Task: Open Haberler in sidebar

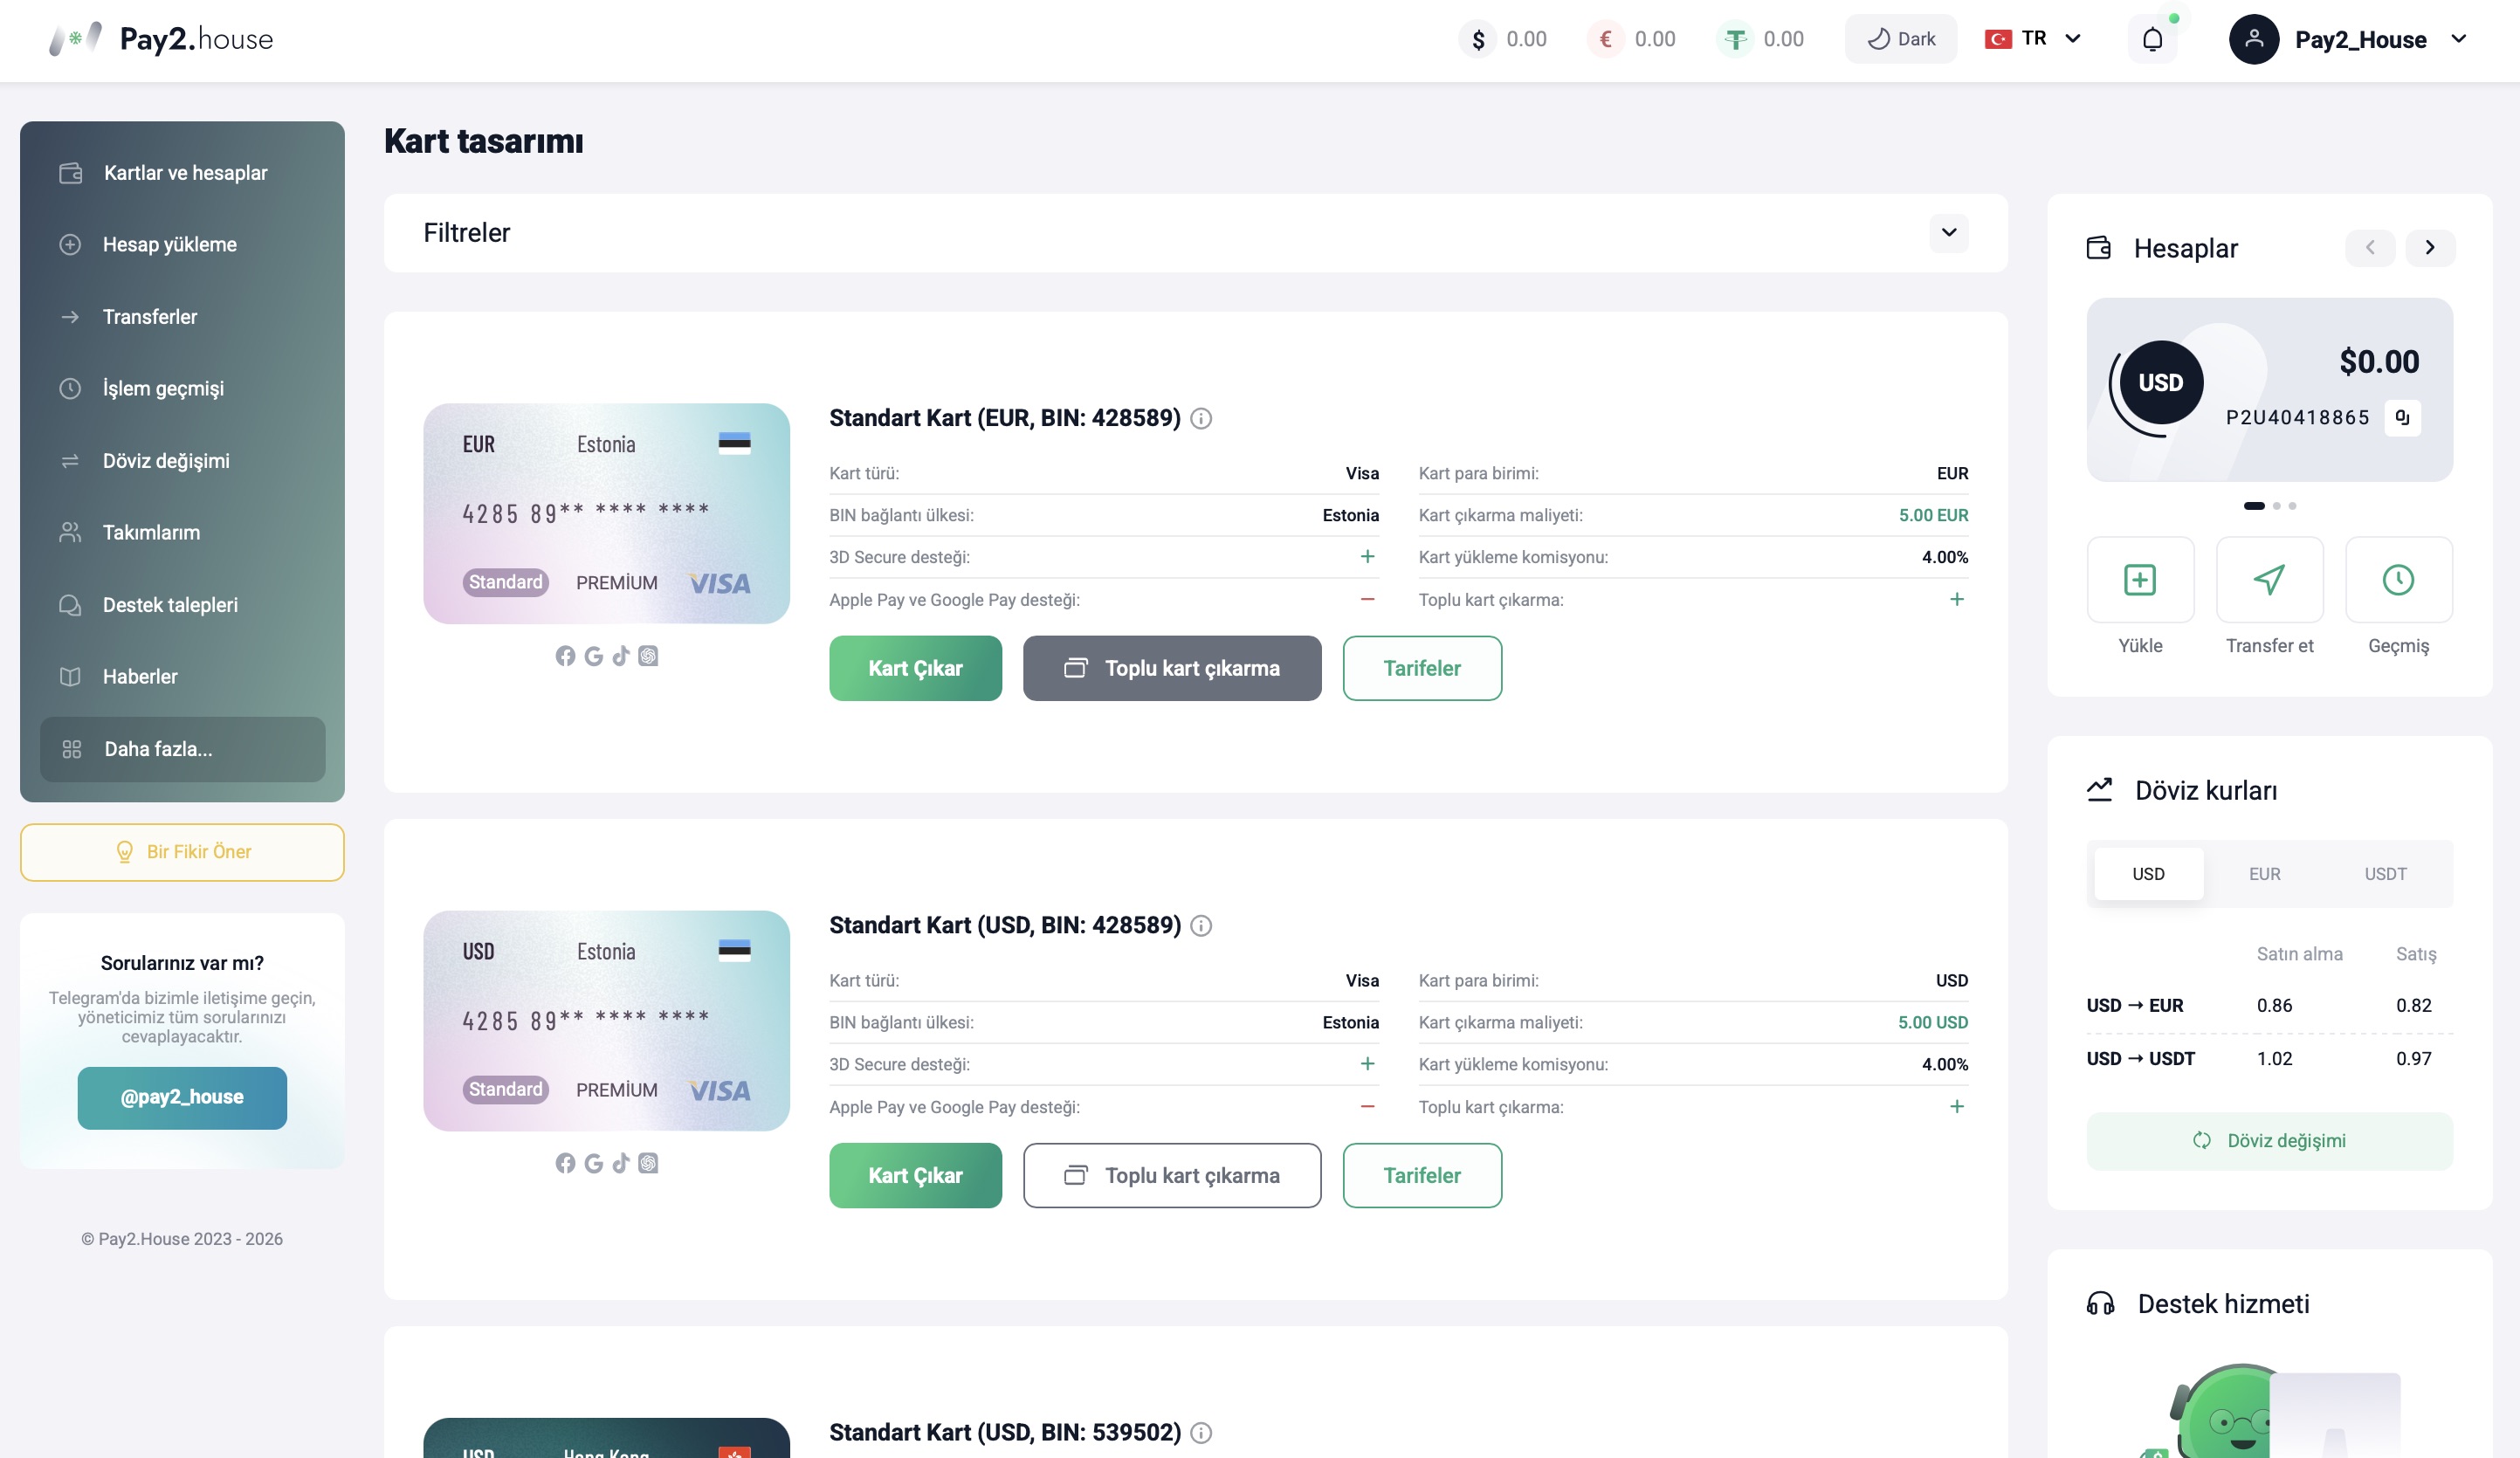Action: (182, 677)
